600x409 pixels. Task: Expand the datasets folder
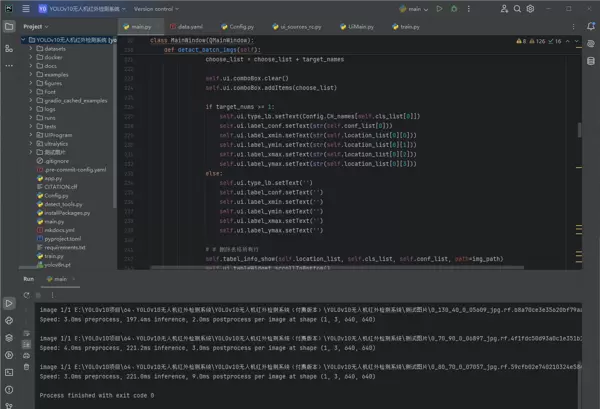(33, 48)
